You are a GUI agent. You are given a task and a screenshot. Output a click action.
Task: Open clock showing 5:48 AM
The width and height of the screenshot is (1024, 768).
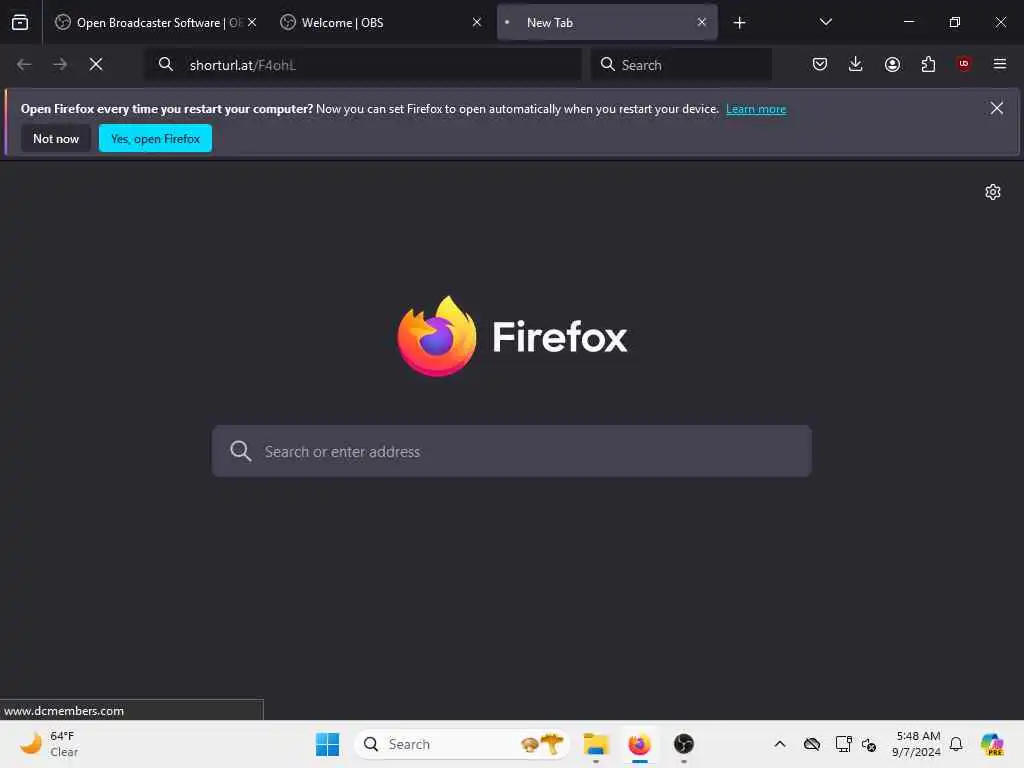click(917, 744)
